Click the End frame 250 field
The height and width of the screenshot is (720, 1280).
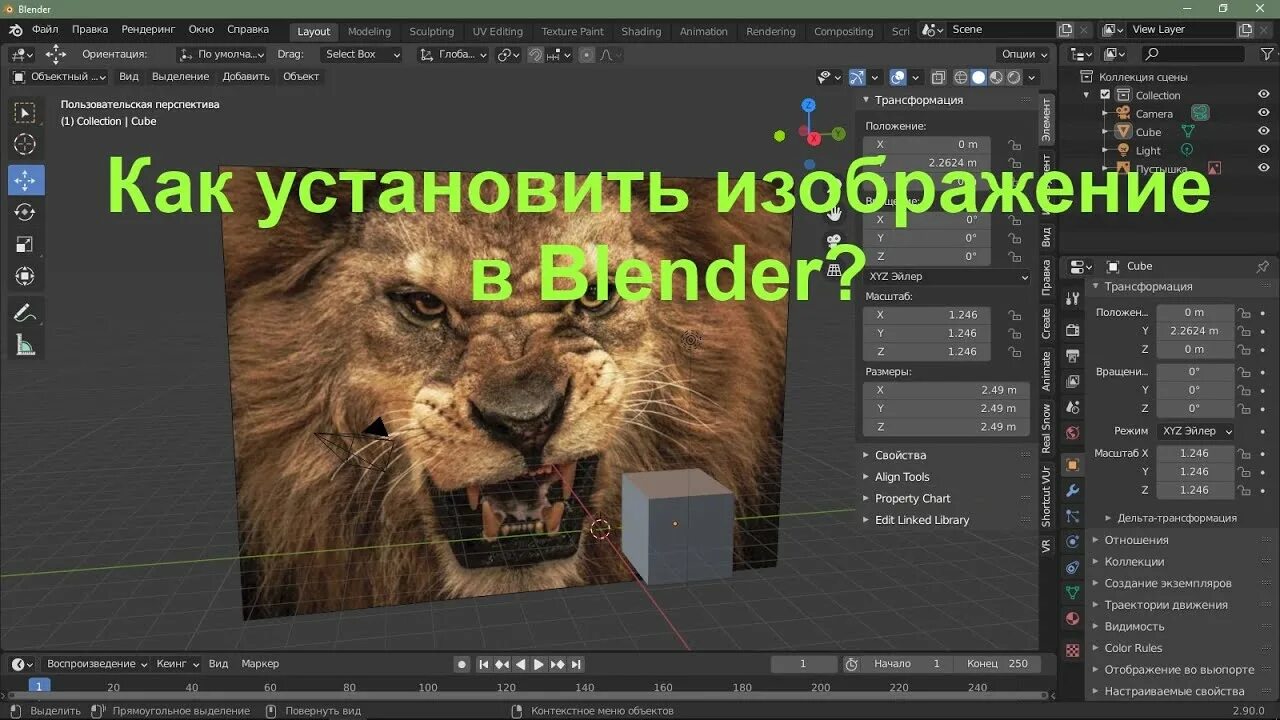pos(998,664)
